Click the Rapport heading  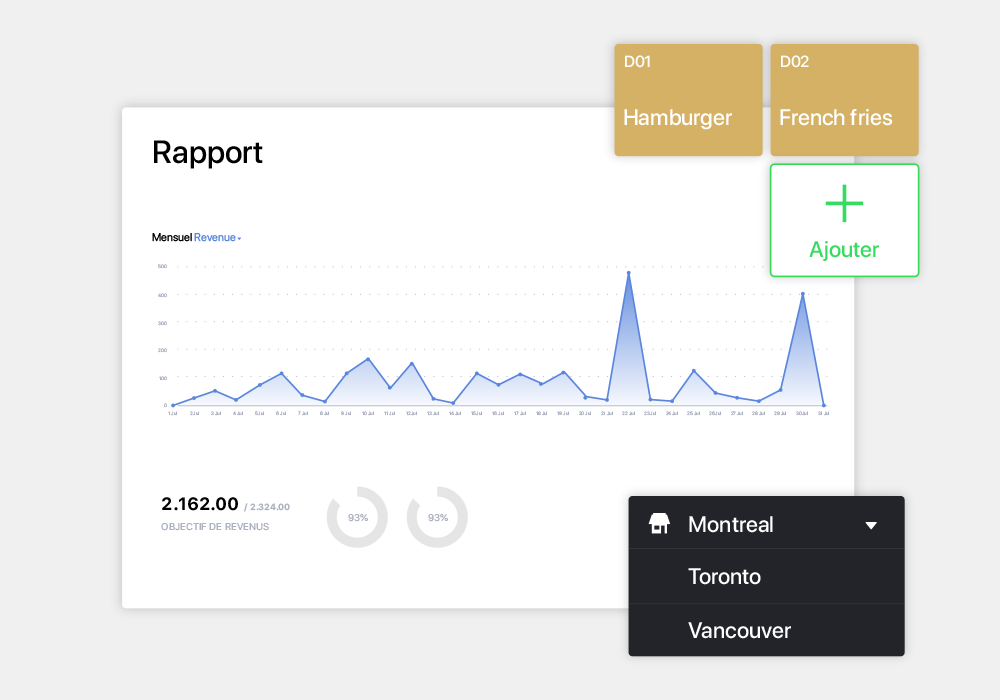click(x=207, y=153)
